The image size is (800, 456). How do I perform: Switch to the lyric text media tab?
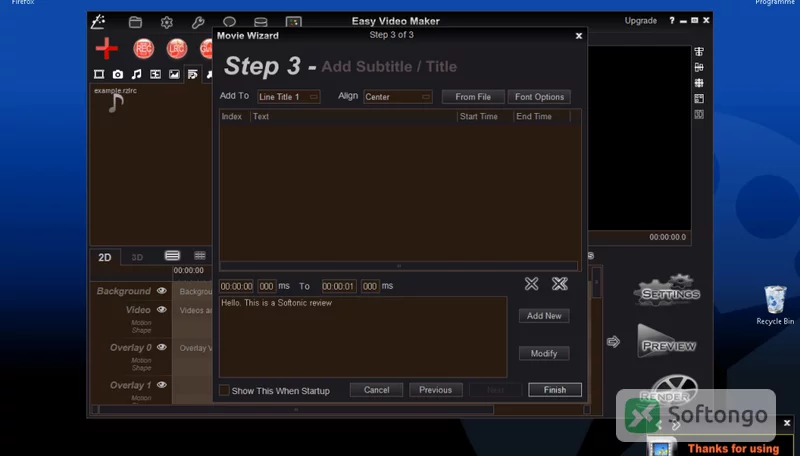[x=192, y=74]
